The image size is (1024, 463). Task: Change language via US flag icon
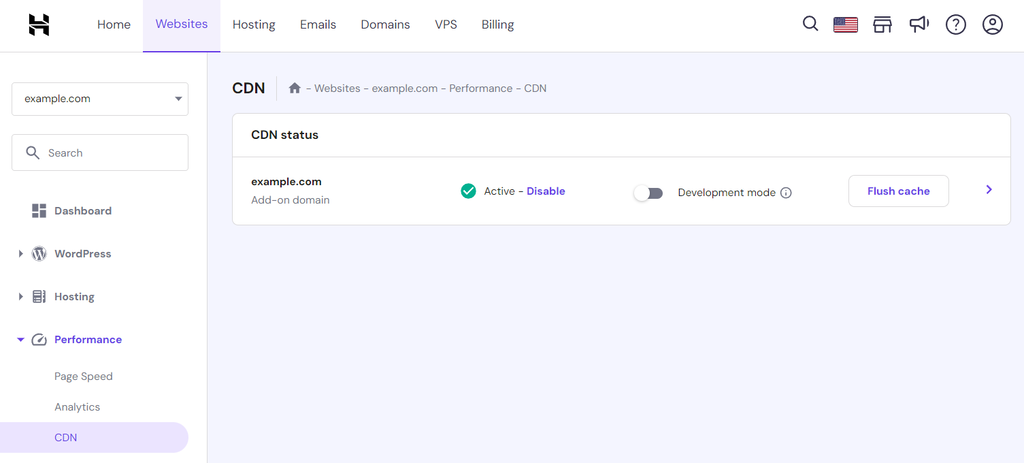point(845,25)
